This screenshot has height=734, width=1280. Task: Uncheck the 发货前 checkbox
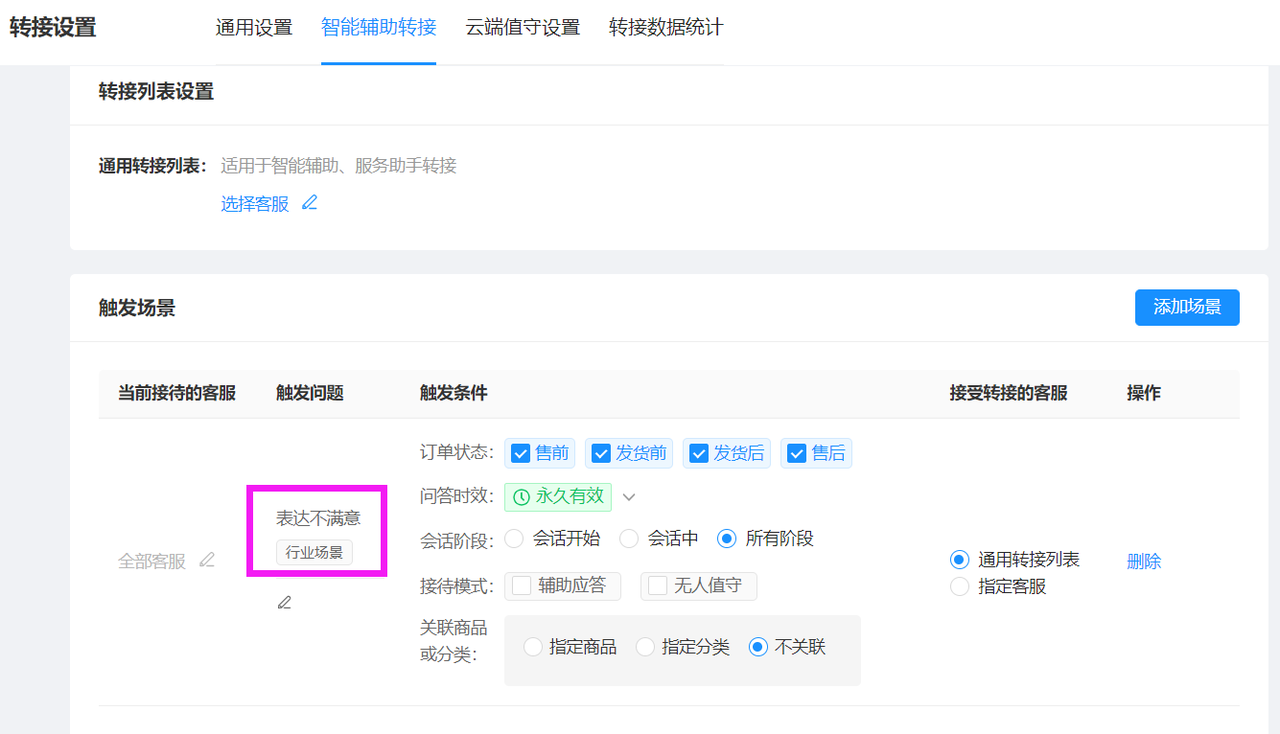coord(601,454)
